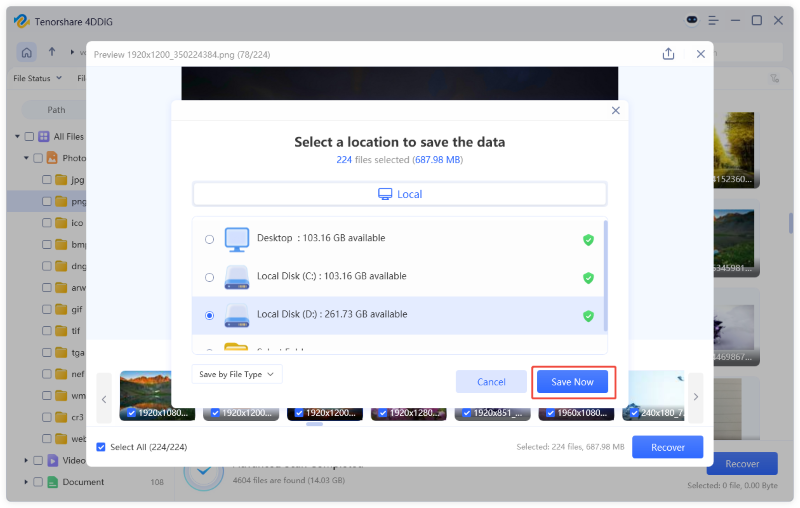Collapse the Photo tree node
This screenshot has height=508, width=800.
tap(26, 158)
